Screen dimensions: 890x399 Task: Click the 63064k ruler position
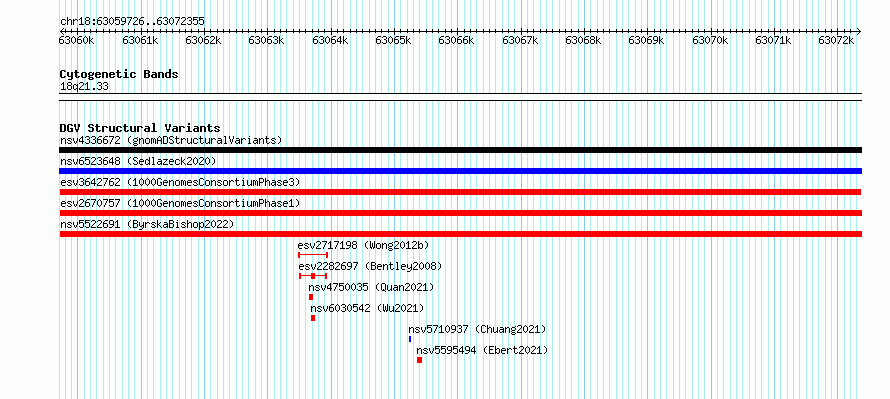pyautogui.click(x=330, y=40)
